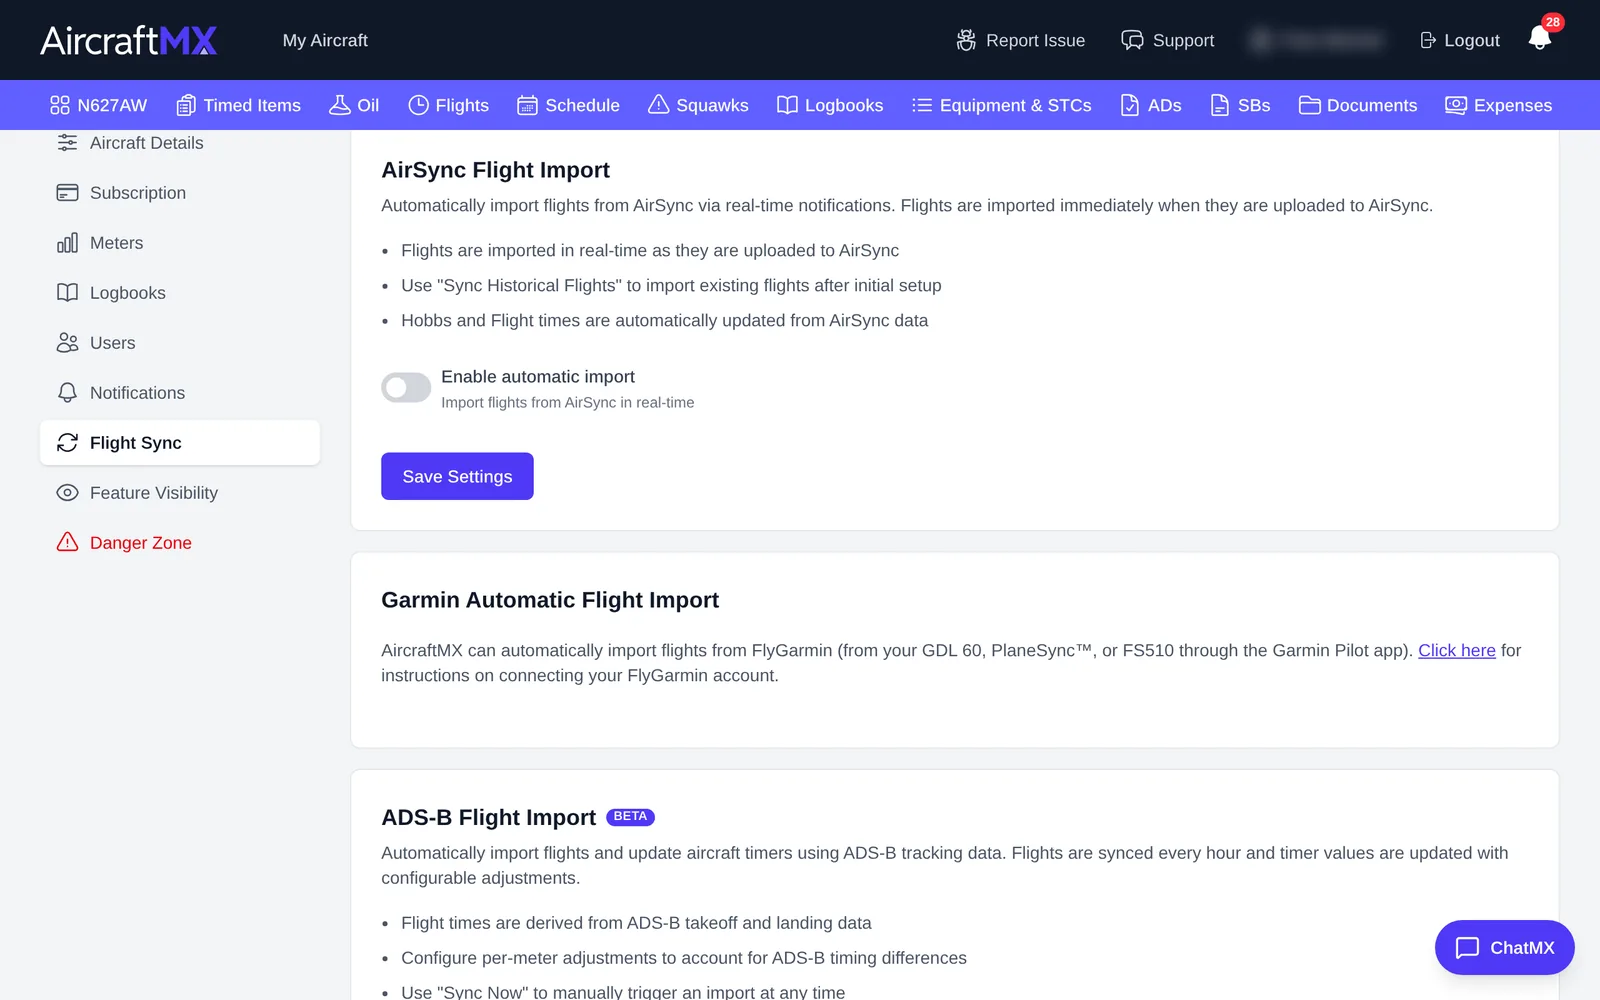
Task: Click the Save Settings button
Action: pos(457,477)
